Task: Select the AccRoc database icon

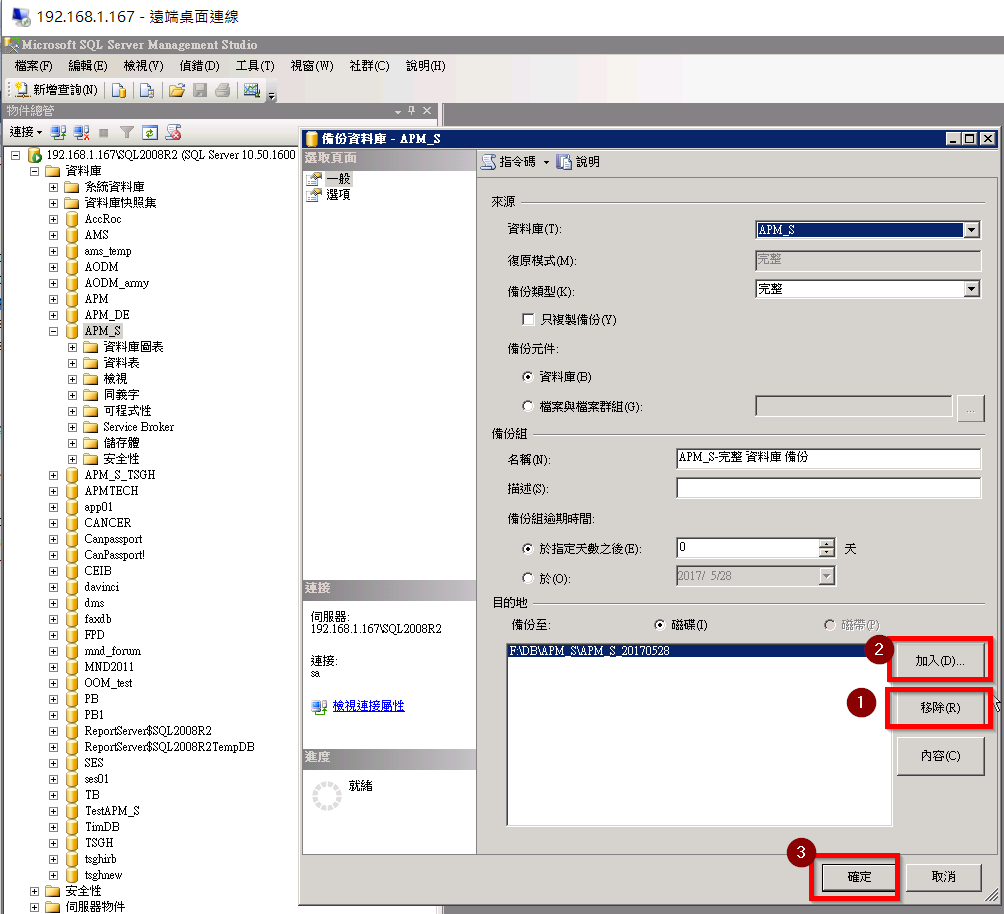Action: [x=72, y=219]
